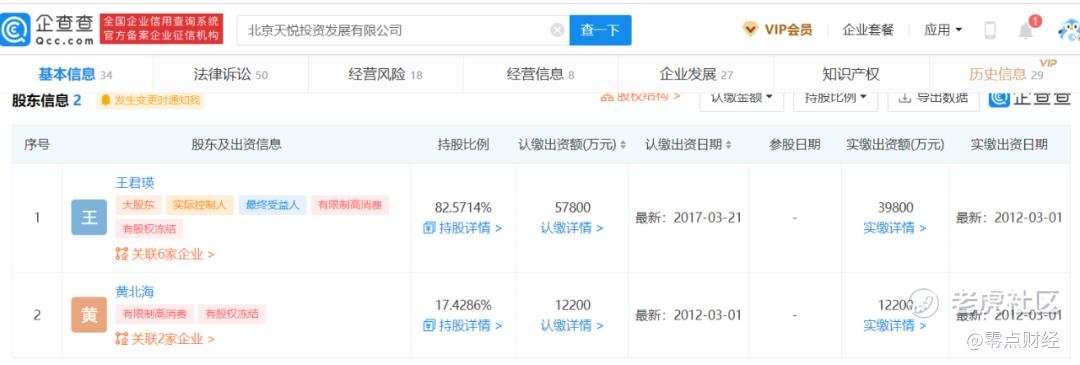1080x365 pixels.
Task: Open 关联6家企业 link for 王君瑛
Action: [165, 254]
